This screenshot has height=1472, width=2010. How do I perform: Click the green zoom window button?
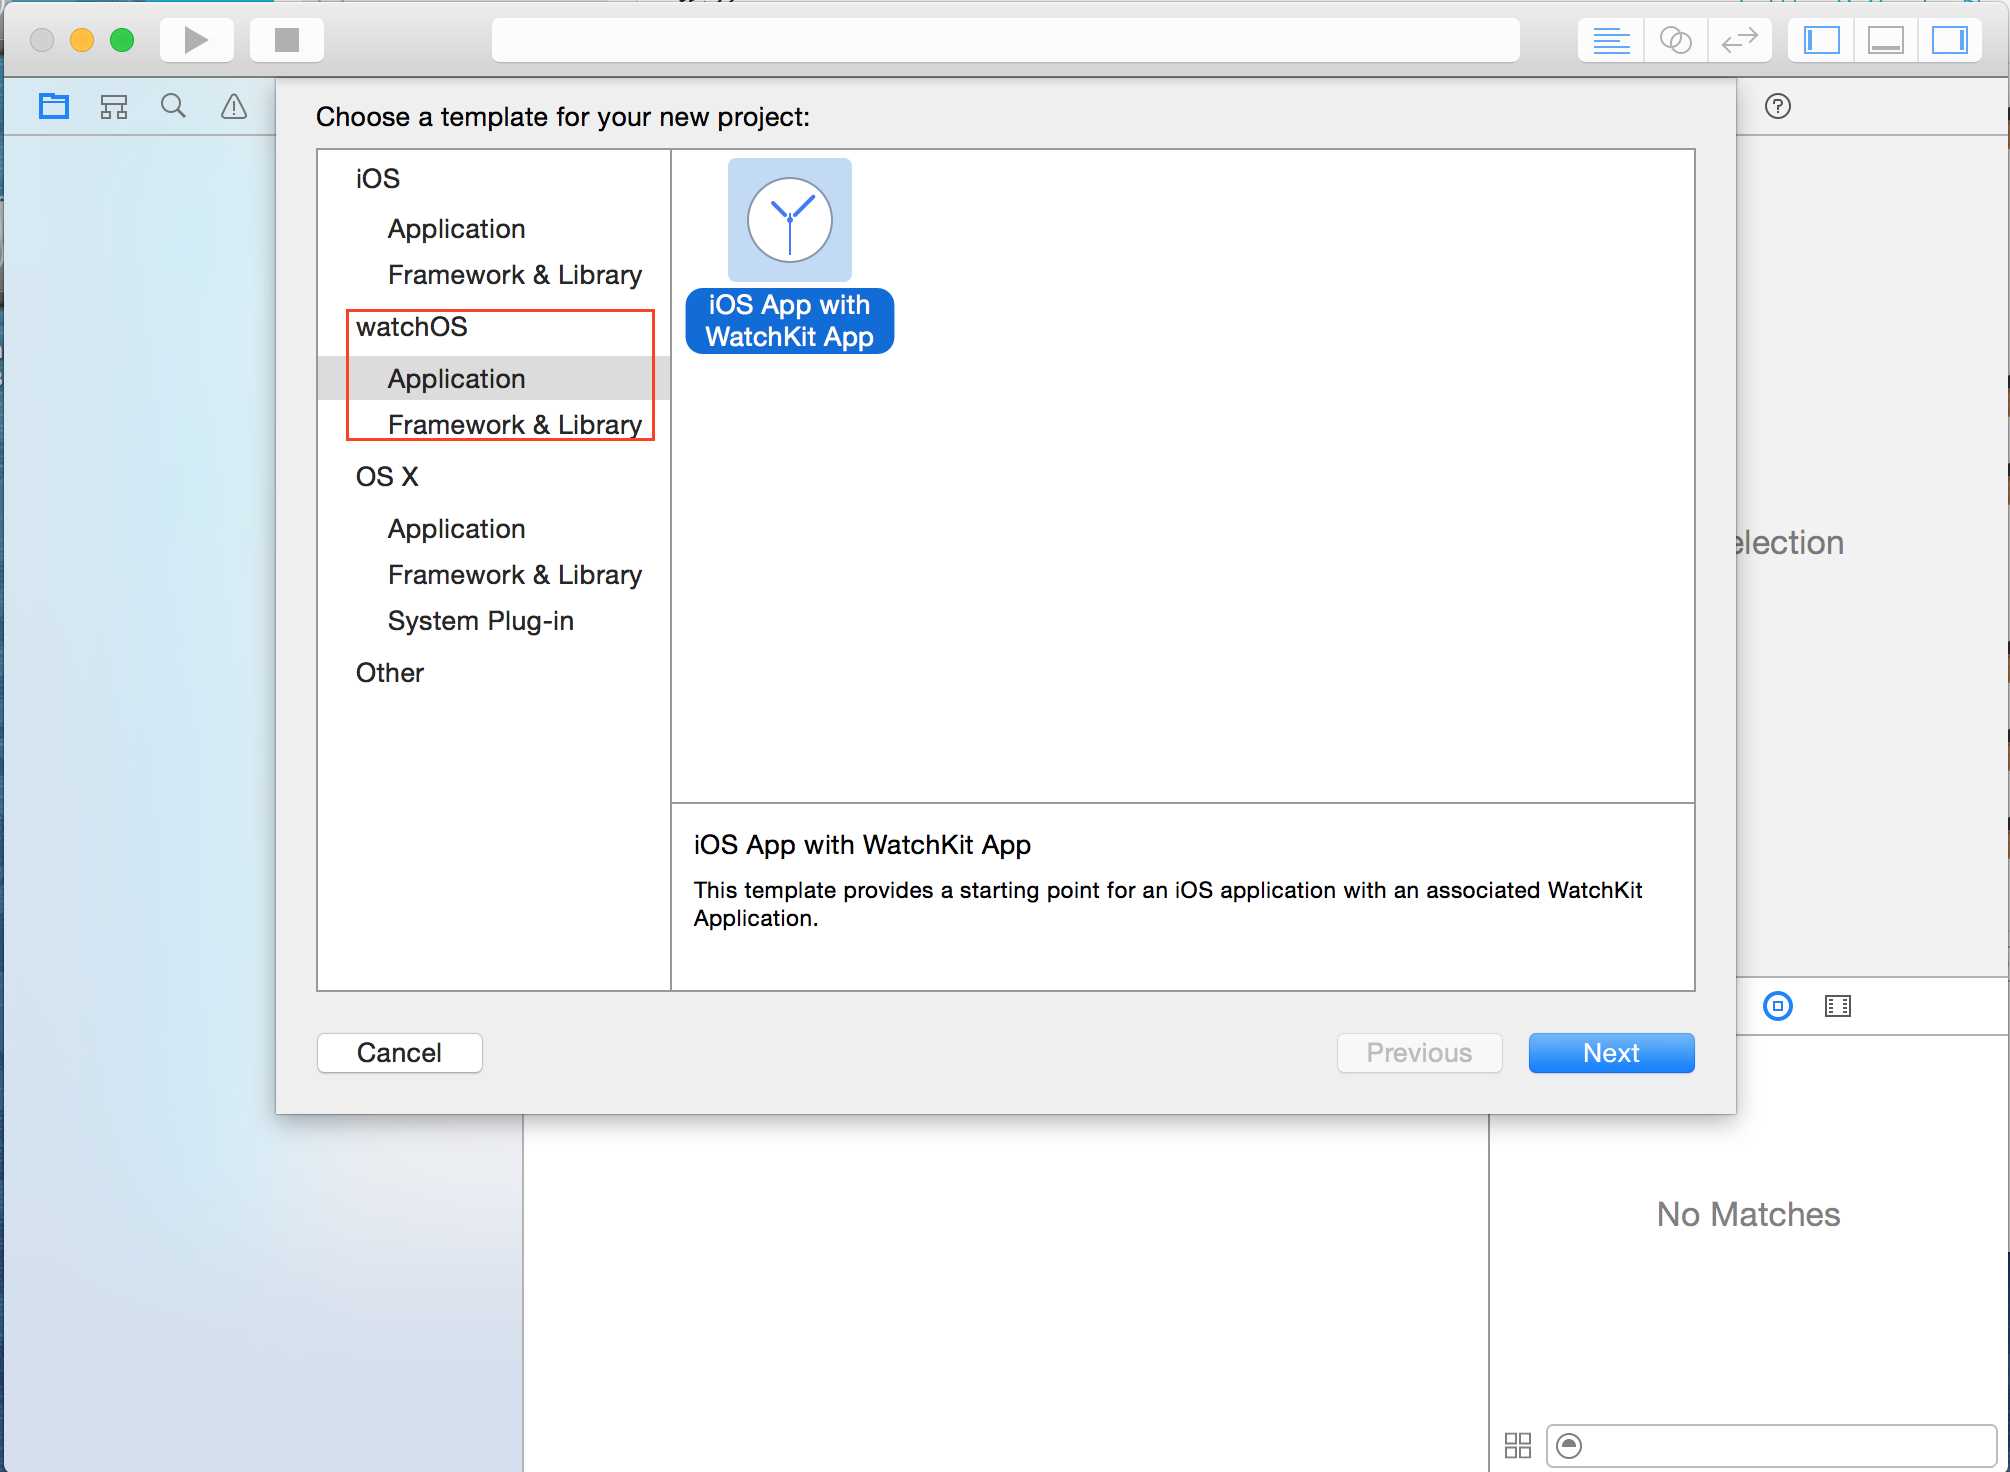pos(122,40)
